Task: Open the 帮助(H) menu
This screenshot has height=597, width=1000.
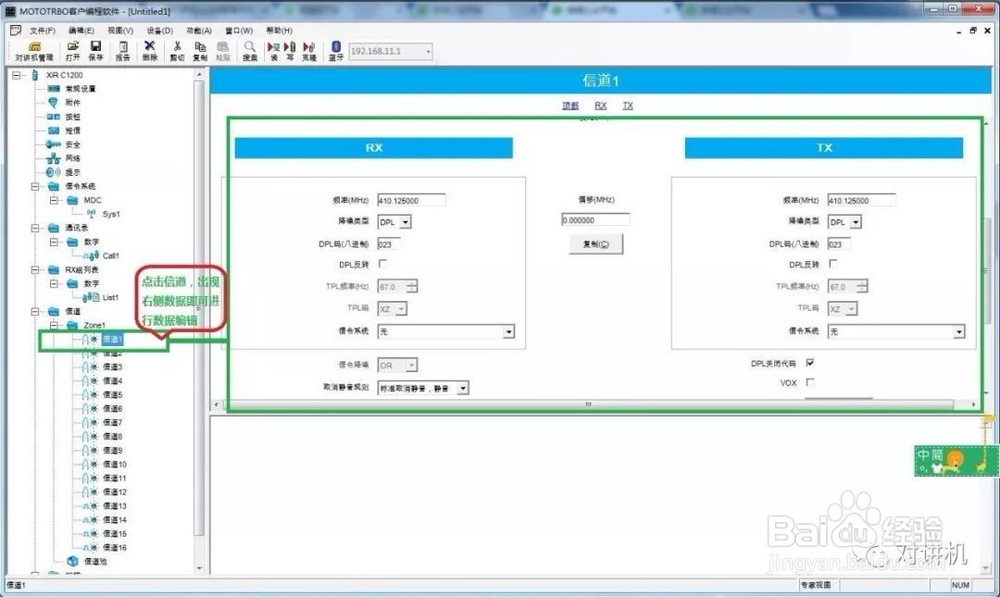Action: pos(279,31)
